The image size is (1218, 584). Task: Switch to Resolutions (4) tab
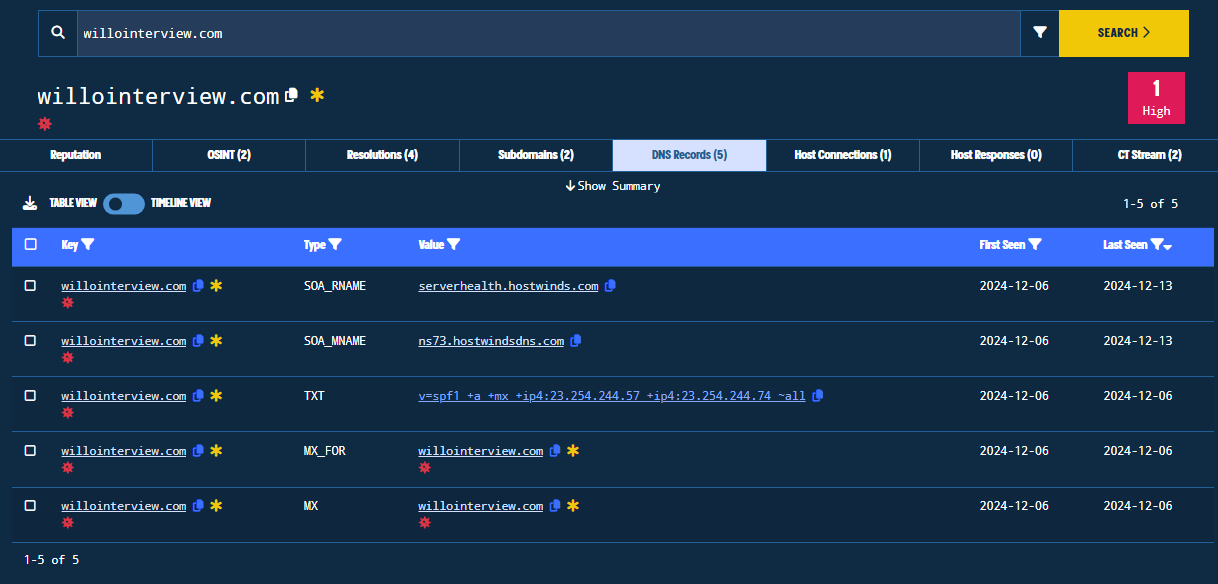pos(382,155)
